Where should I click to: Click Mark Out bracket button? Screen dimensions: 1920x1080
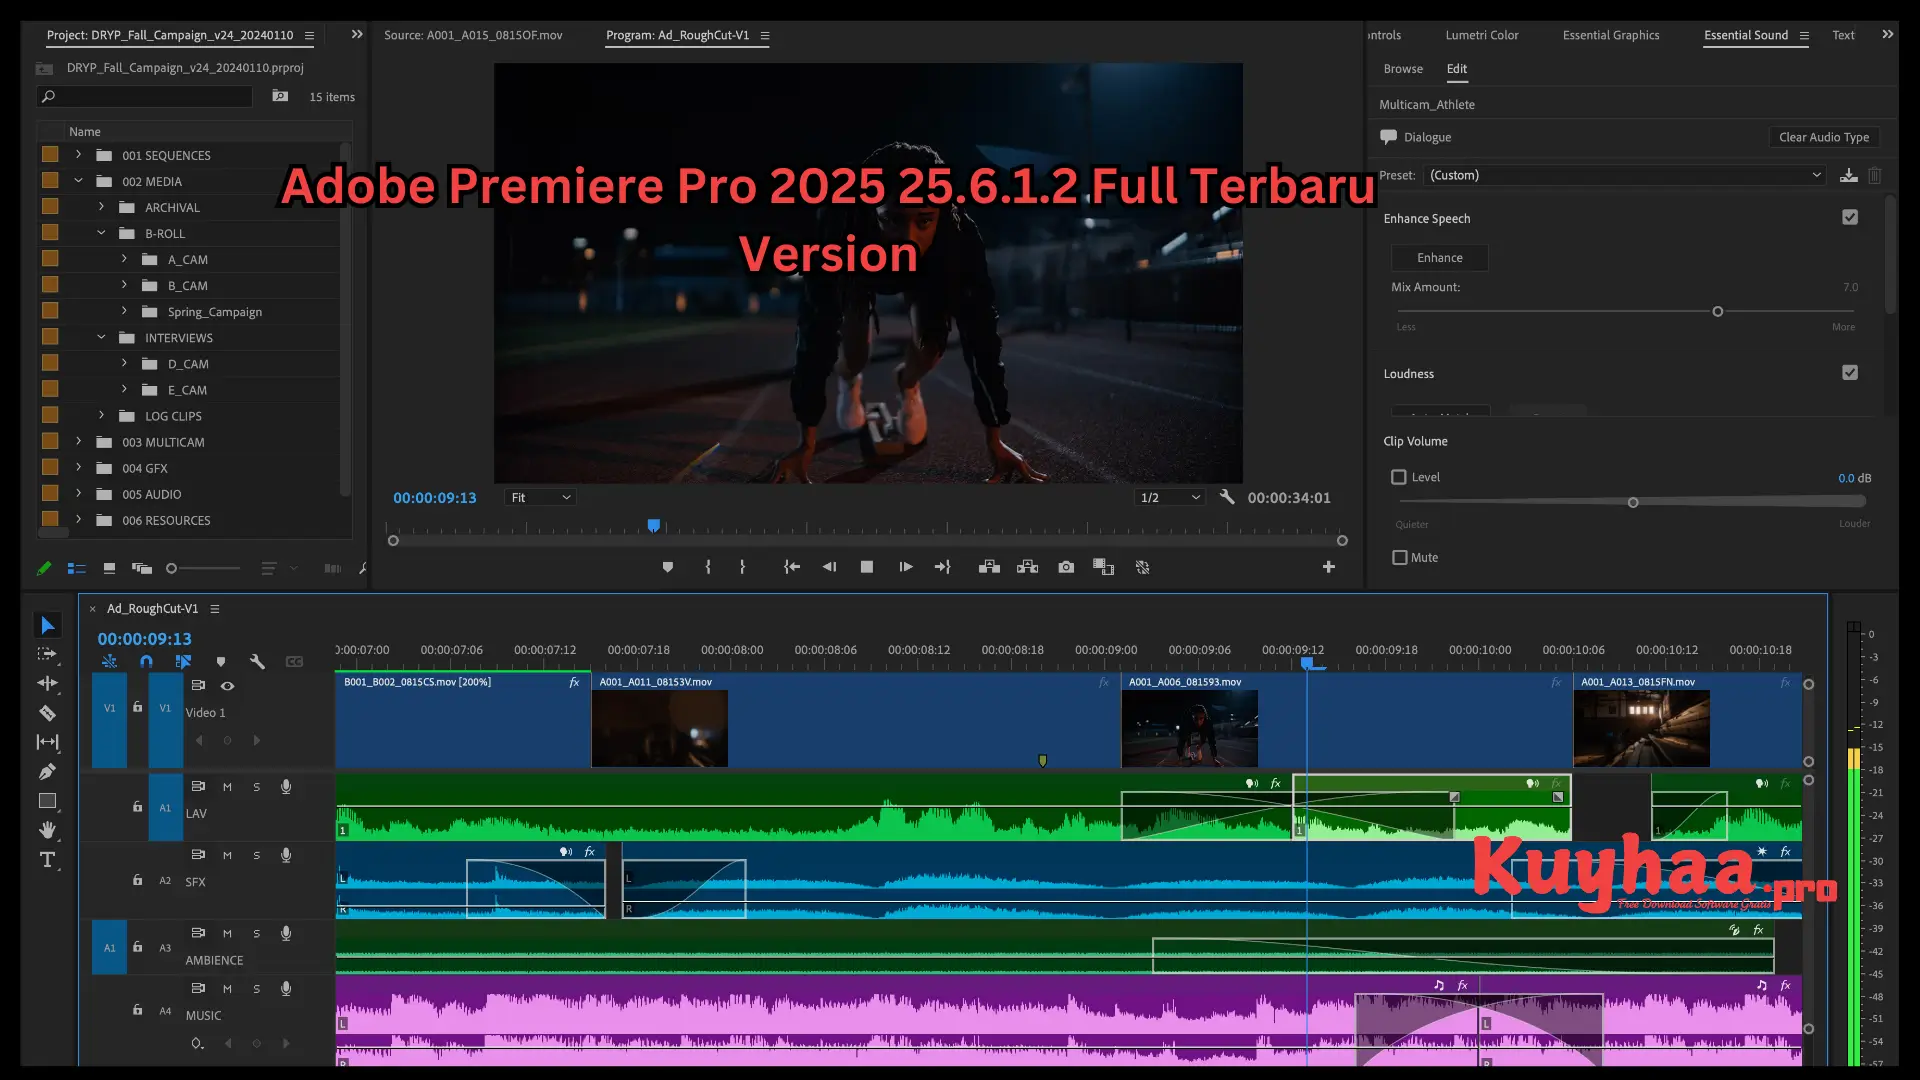pyautogui.click(x=742, y=567)
